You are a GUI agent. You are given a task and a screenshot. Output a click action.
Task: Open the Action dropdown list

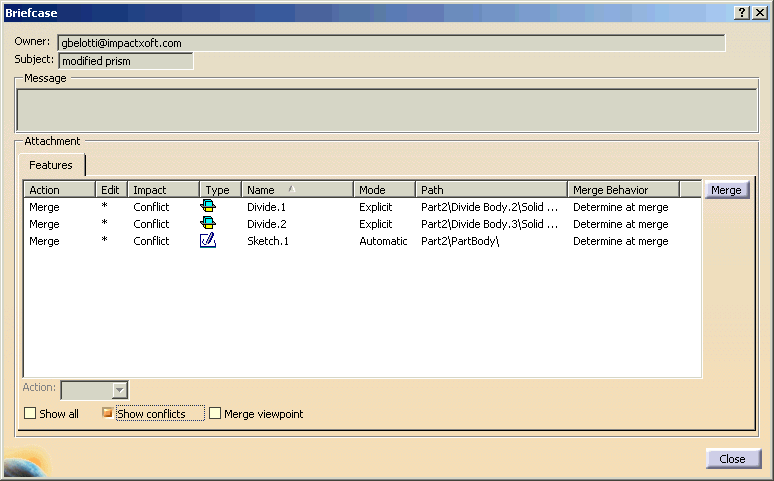119,390
